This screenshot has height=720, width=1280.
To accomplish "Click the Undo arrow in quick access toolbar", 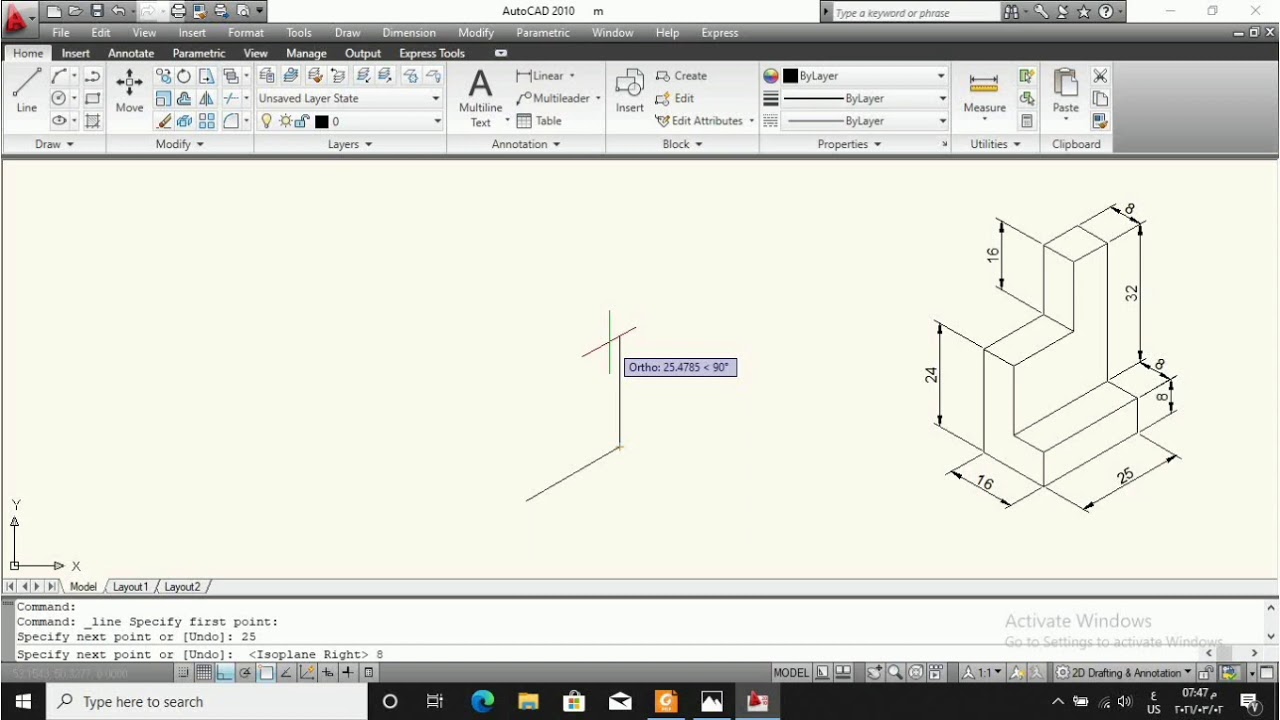I will (119, 11).
